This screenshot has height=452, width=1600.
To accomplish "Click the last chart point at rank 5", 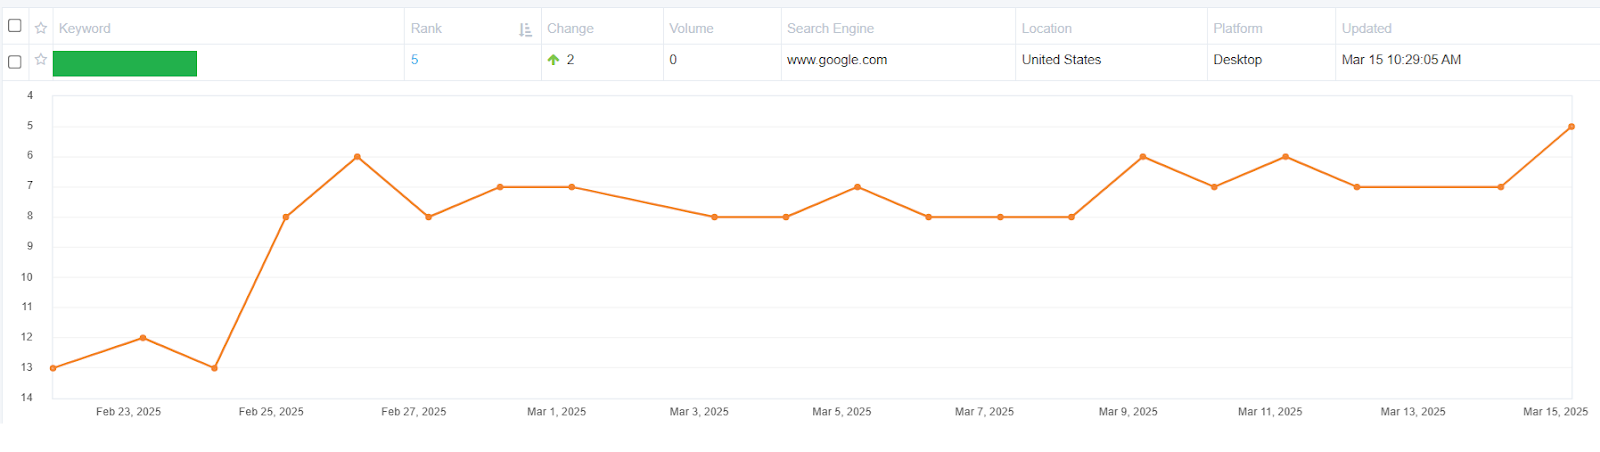I will (1571, 127).
